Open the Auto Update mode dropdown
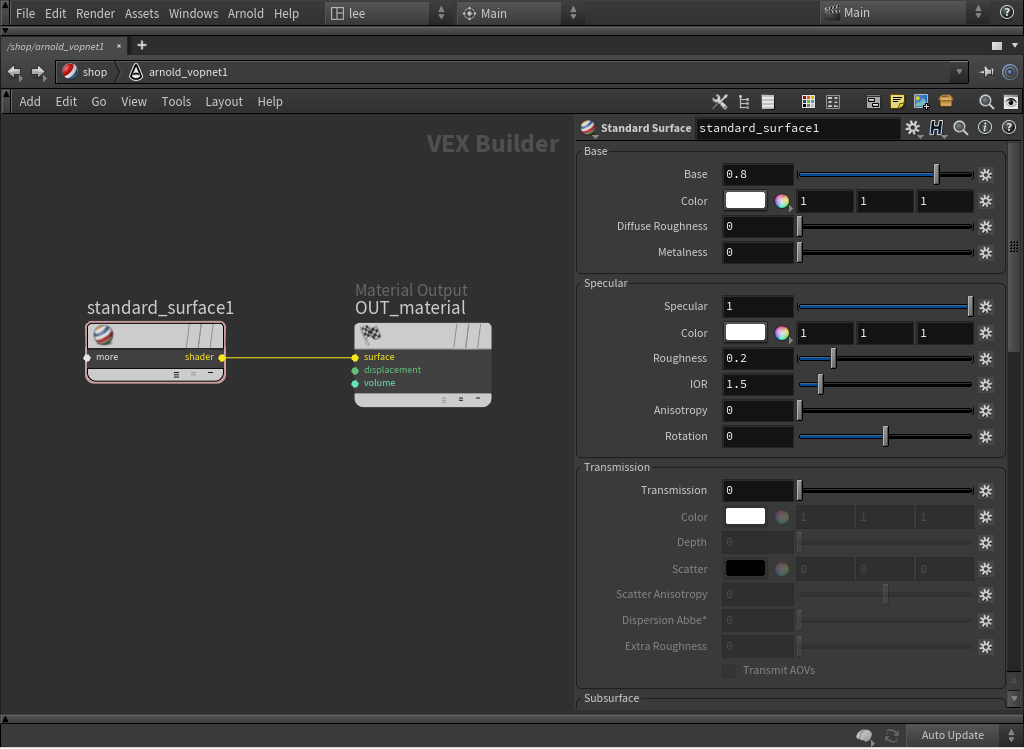This screenshot has height=749, width=1024. click(x=1010, y=735)
